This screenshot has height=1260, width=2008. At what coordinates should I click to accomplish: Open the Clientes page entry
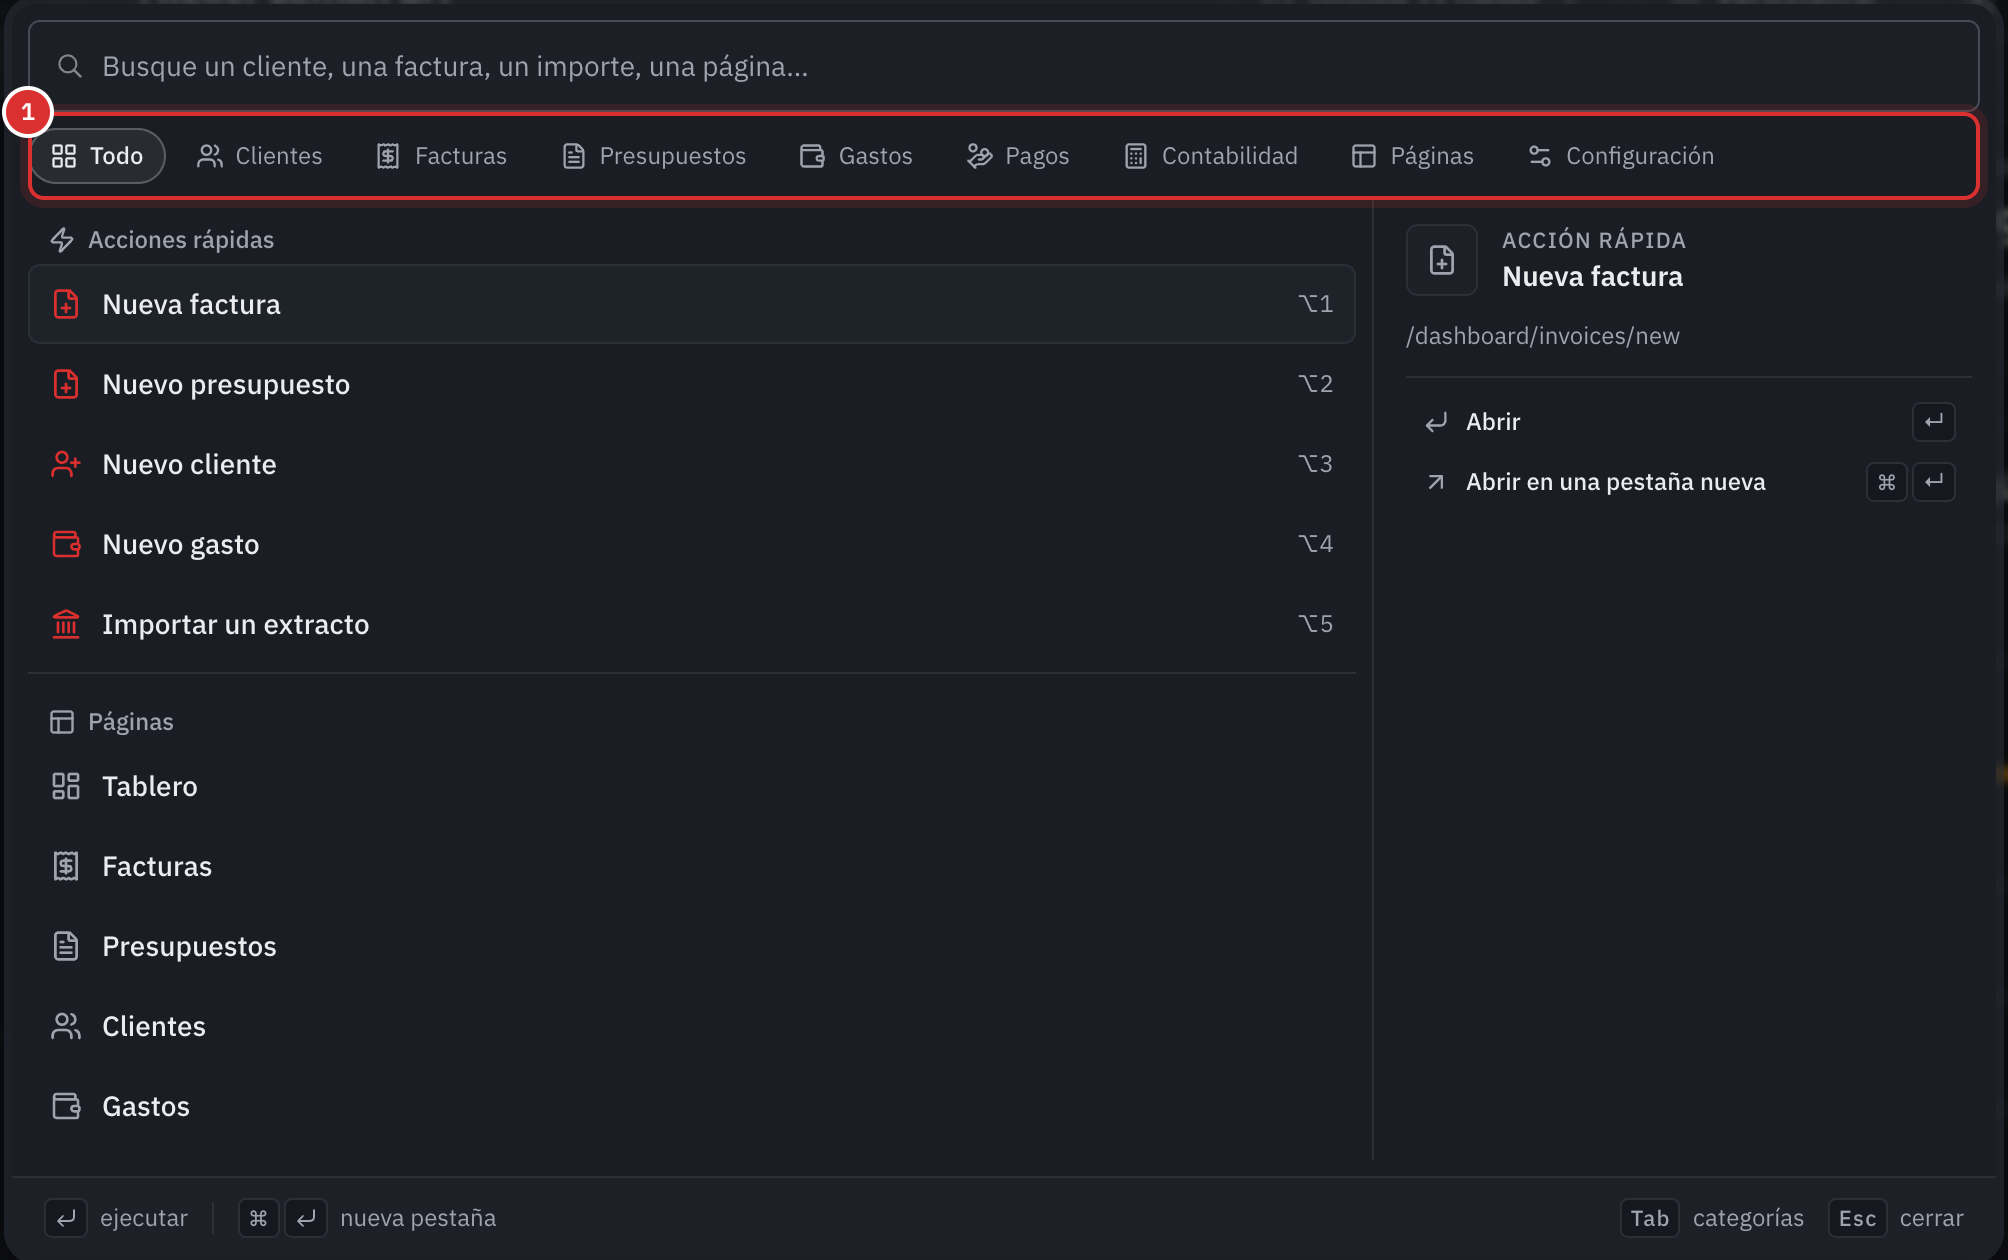tap(692, 1026)
